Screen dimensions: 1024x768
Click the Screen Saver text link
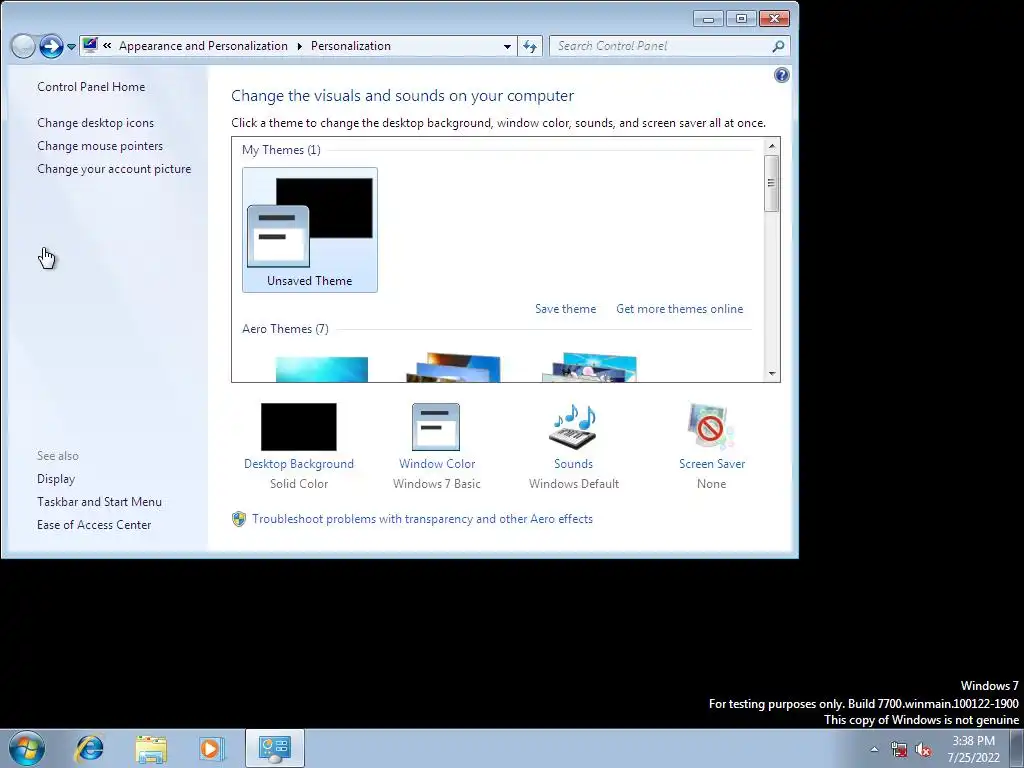tap(712, 464)
